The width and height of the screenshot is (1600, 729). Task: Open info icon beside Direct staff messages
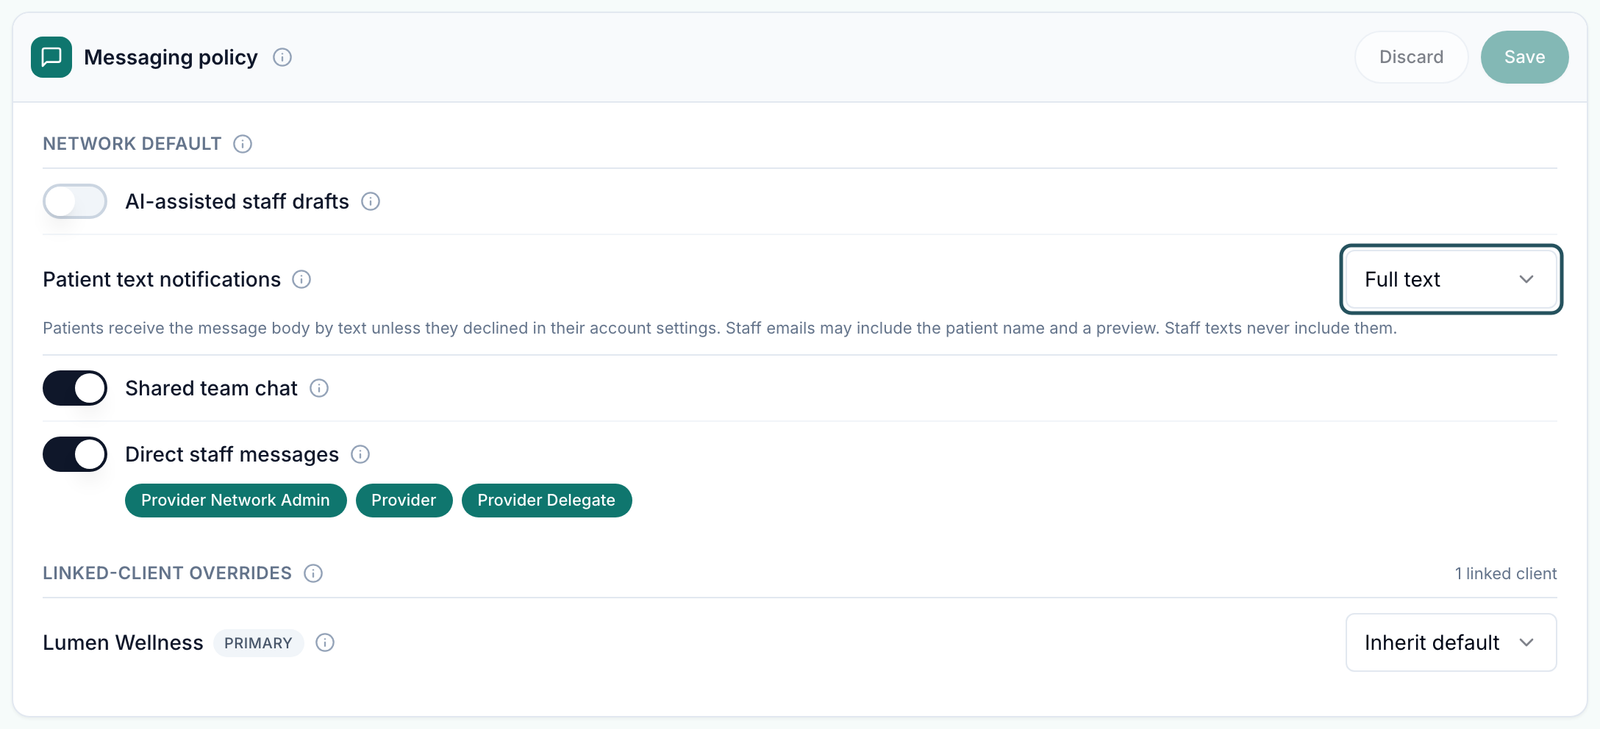pos(360,454)
